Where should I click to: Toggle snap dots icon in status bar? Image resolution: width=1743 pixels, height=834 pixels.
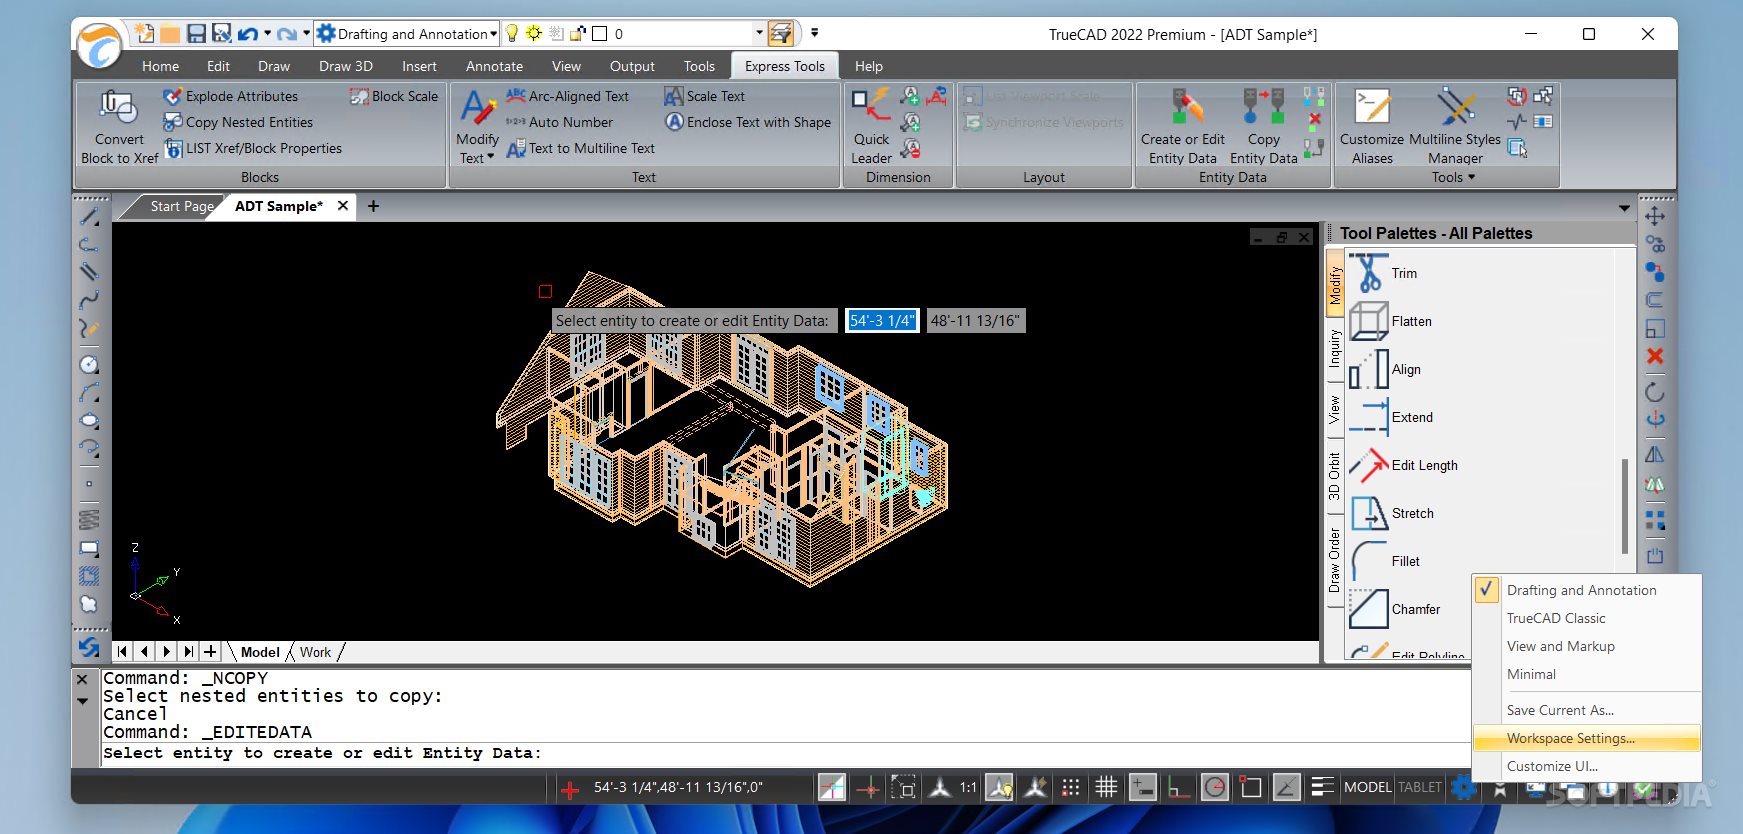[x=1070, y=787]
